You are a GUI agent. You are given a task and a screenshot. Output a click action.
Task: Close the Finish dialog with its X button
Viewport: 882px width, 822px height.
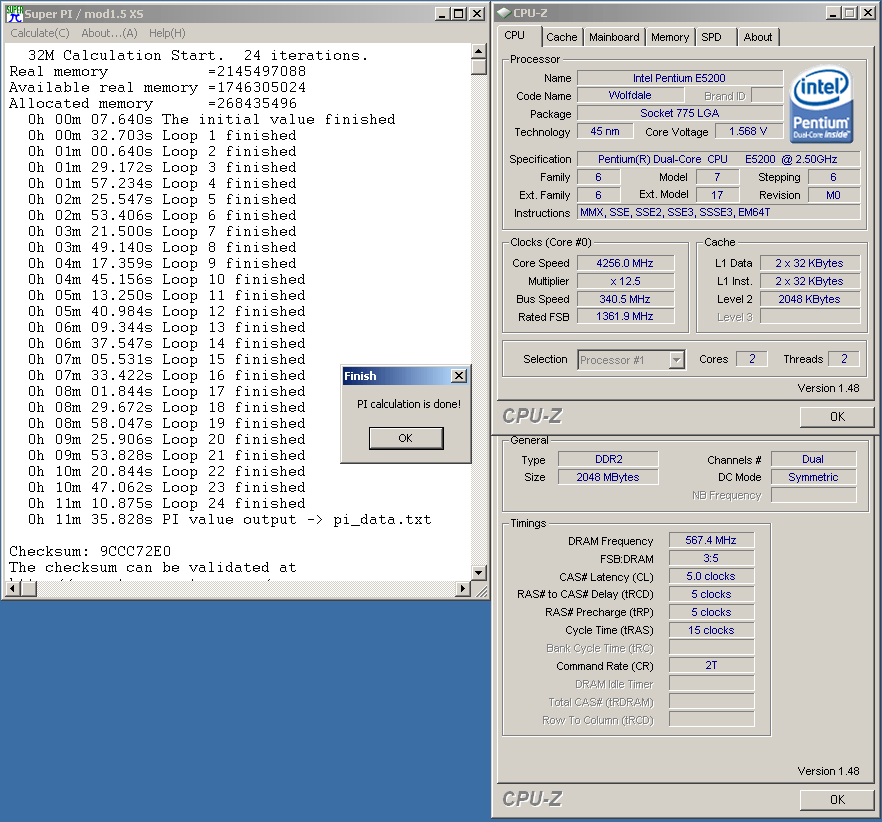coord(459,376)
